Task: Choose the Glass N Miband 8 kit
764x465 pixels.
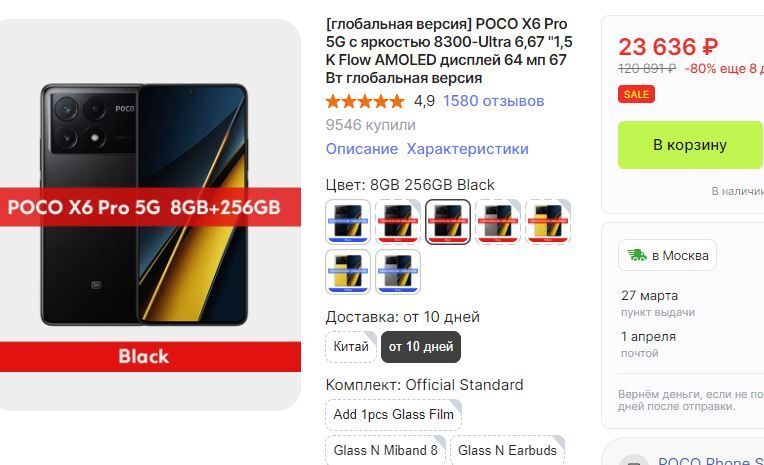Action: point(385,450)
